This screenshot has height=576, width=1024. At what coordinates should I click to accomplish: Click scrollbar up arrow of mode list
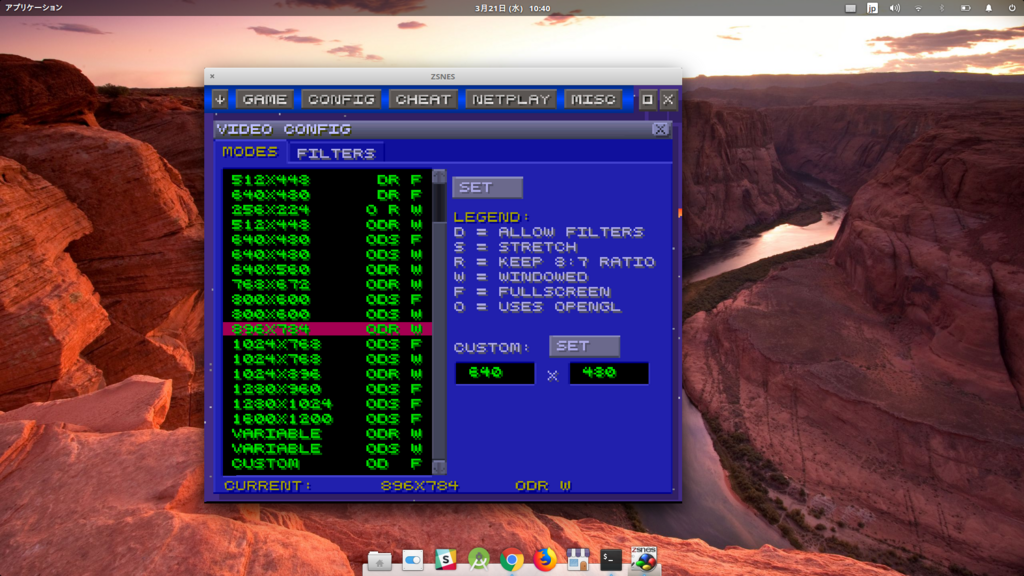439,176
